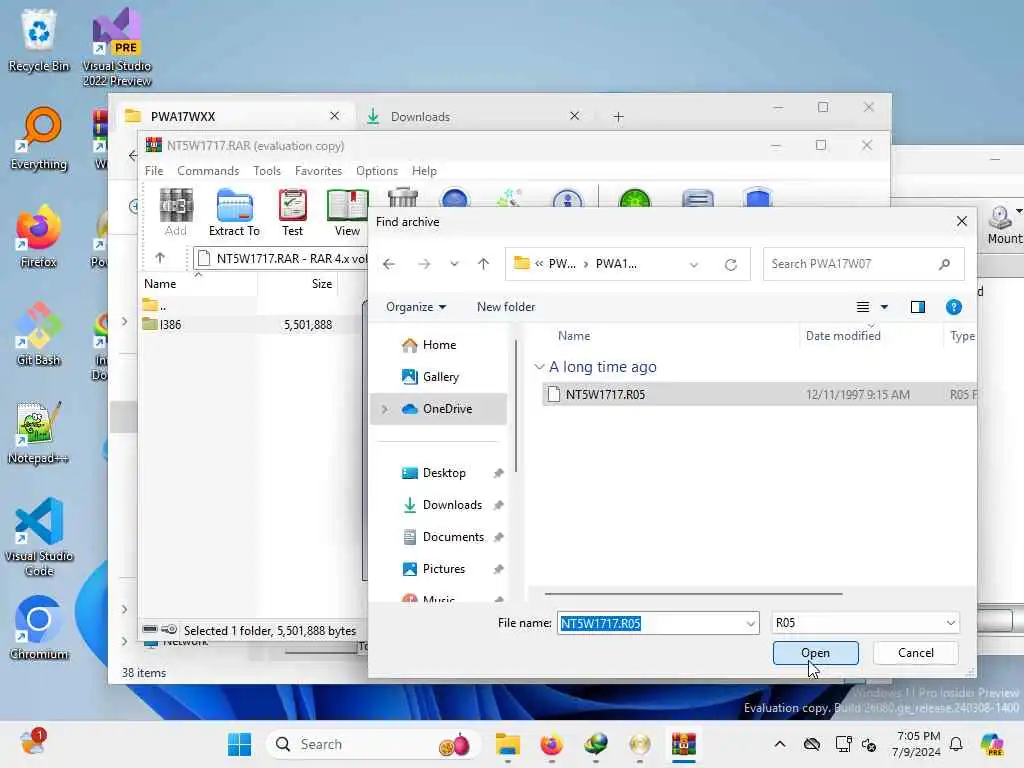Viewport: 1024px width, 768px height.
Task: Open the WinRAR File menu
Action: click(x=154, y=171)
